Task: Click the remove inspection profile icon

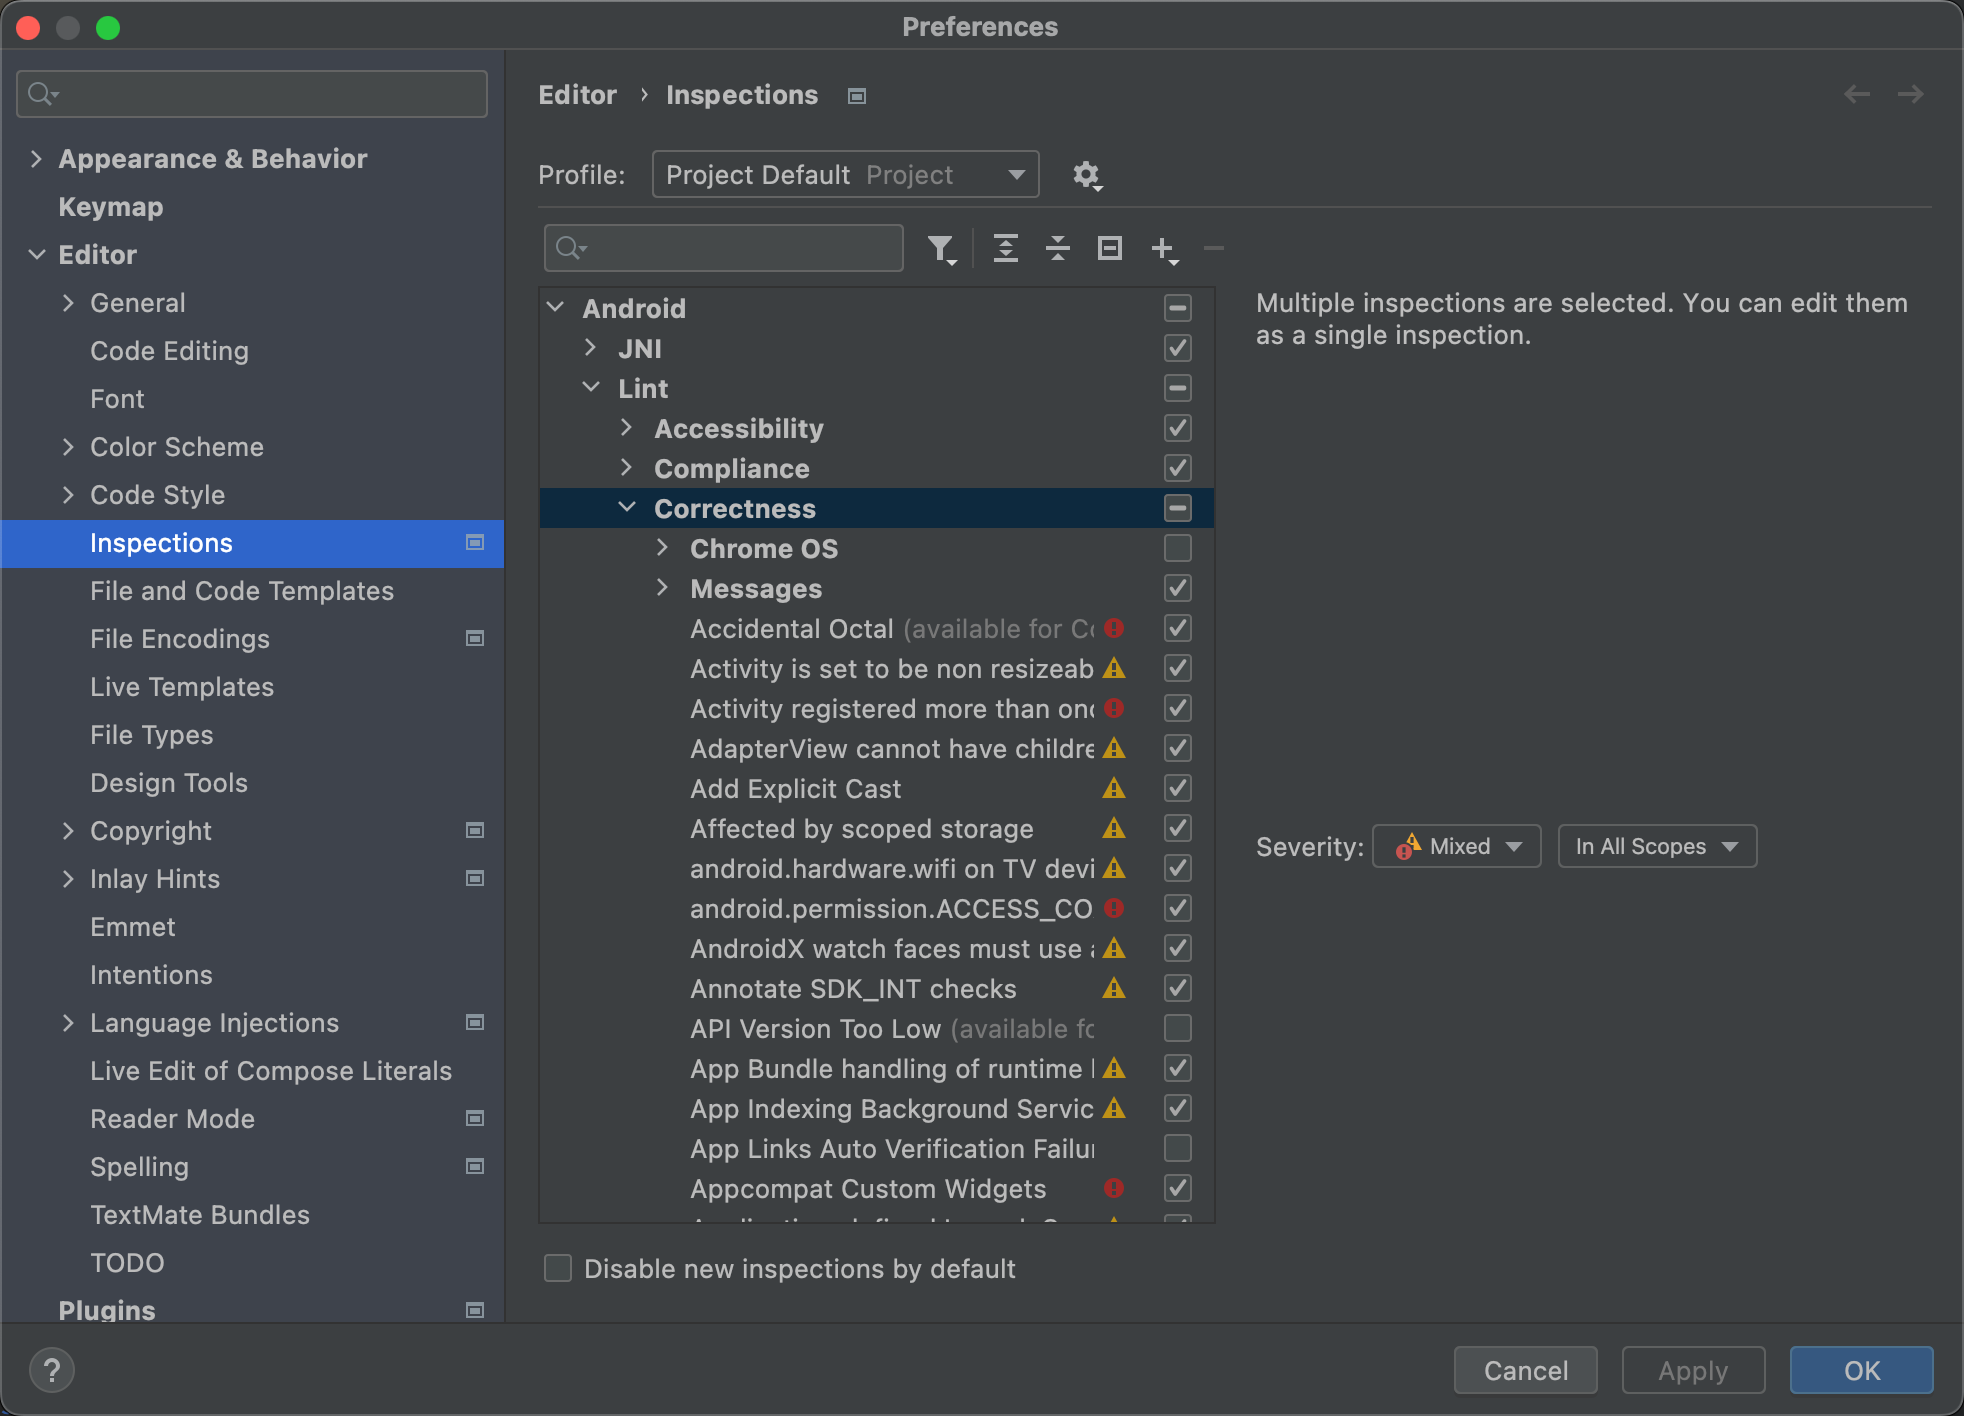Action: [1214, 247]
